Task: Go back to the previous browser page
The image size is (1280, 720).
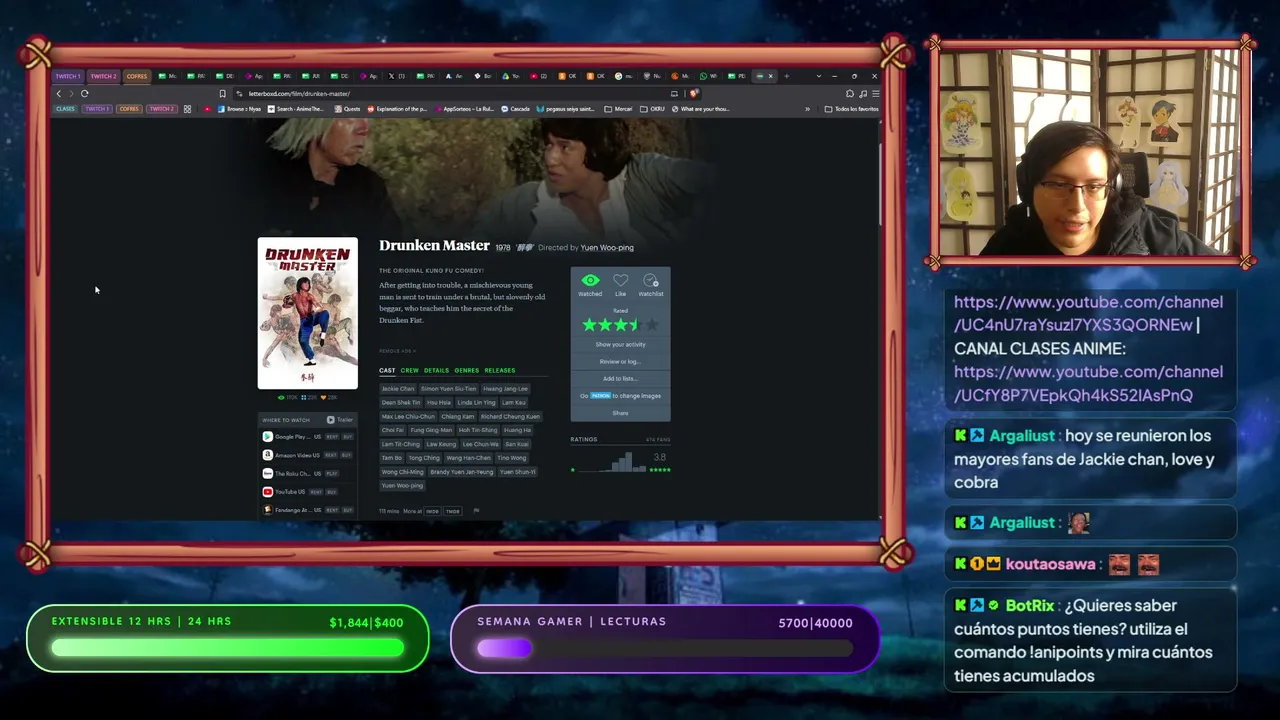Action: [x=59, y=93]
